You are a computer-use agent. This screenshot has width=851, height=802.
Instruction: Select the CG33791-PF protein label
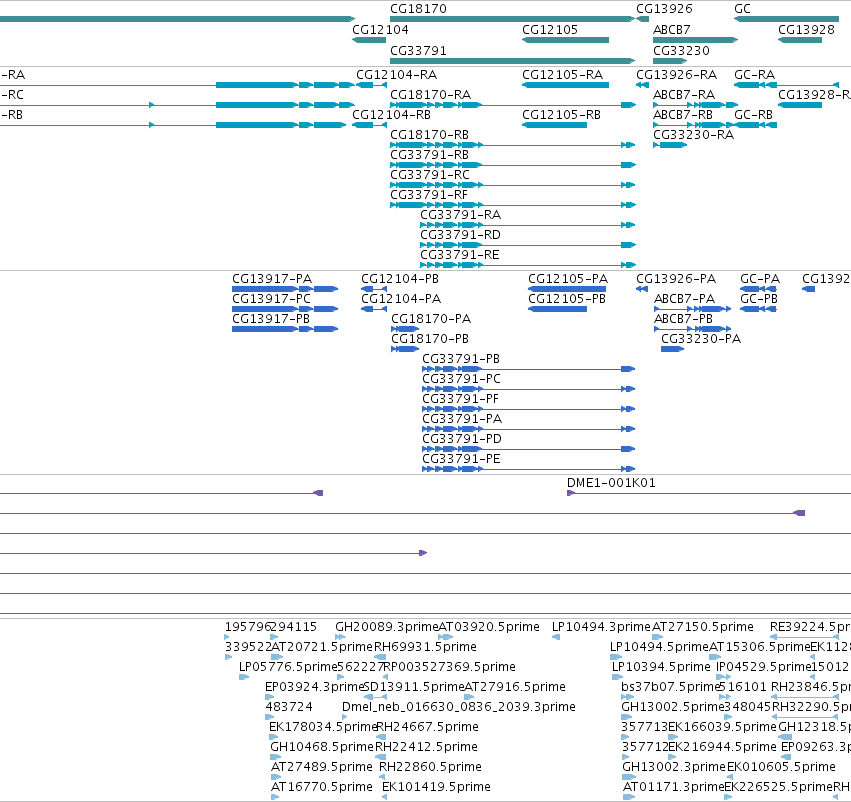click(x=460, y=399)
